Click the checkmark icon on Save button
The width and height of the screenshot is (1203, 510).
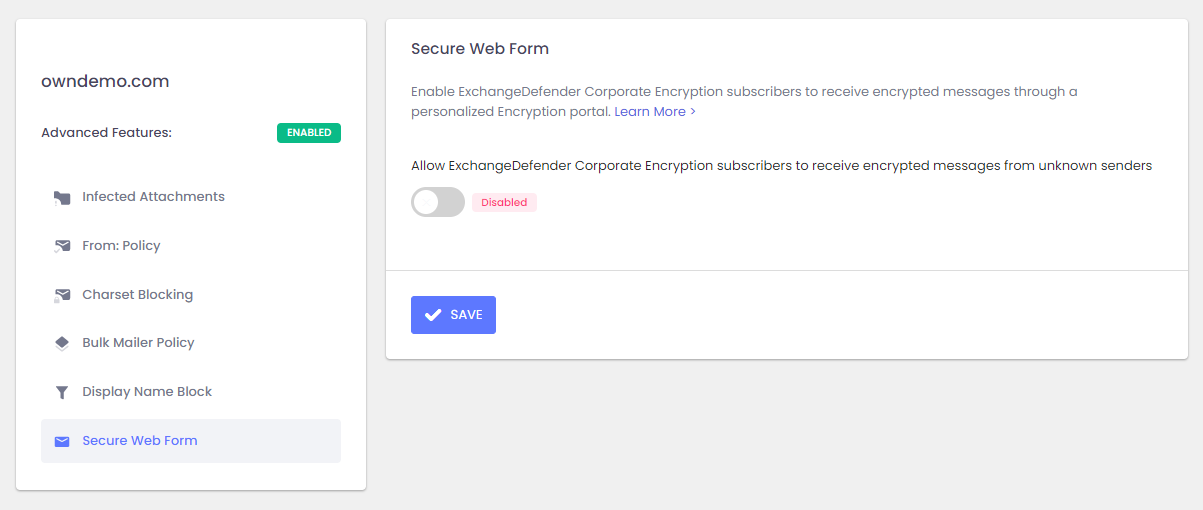tap(433, 315)
